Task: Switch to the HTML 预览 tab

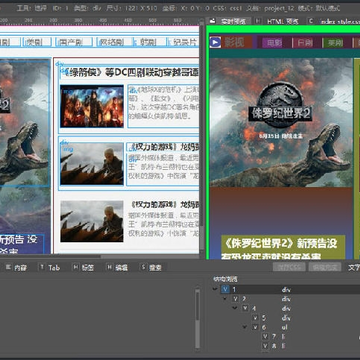Action: [x=283, y=21]
